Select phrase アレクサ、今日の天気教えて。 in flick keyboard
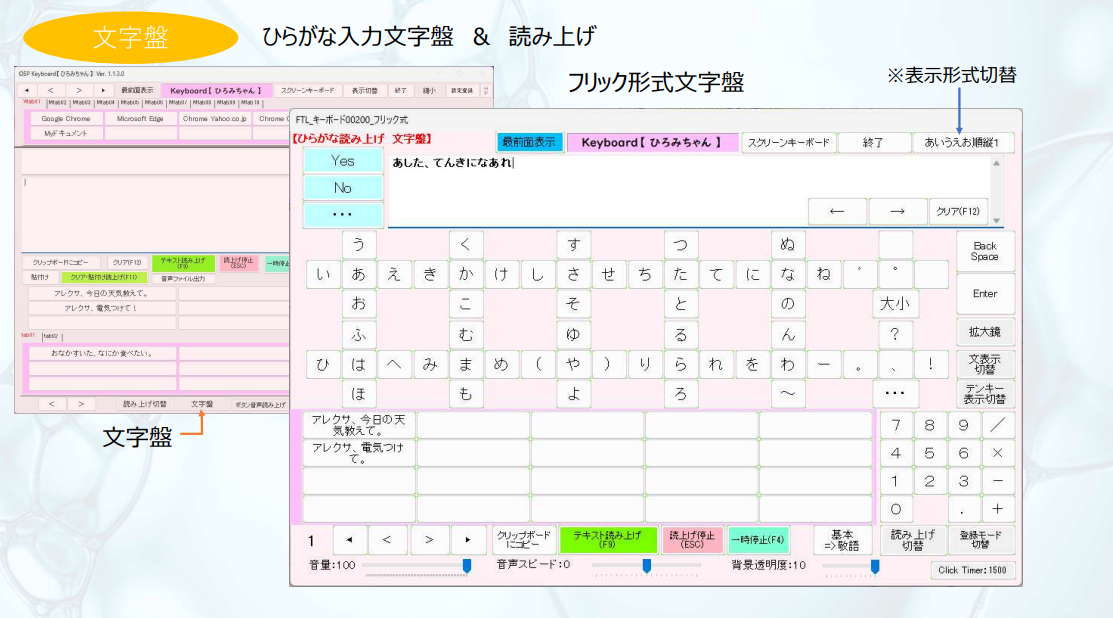The width and height of the screenshot is (1113, 618). click(x=358, y=425)
